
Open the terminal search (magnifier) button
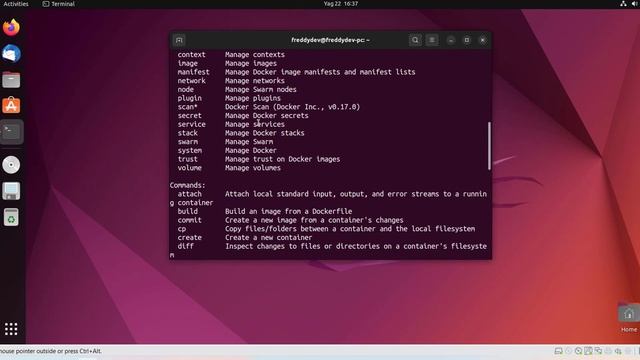[x=415, y=40]
